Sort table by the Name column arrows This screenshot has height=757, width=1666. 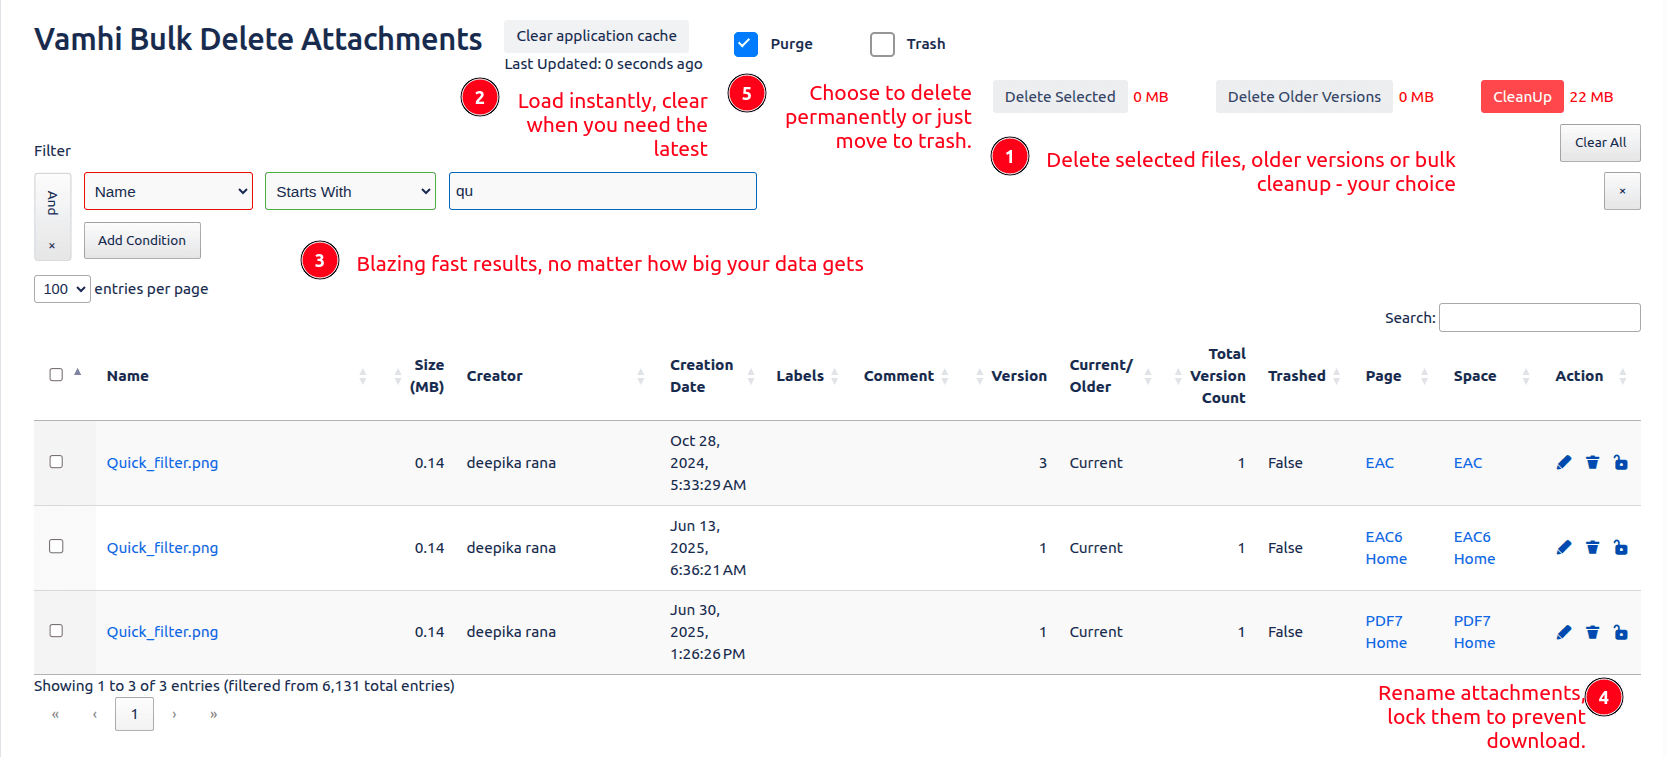tap(362, 376)
